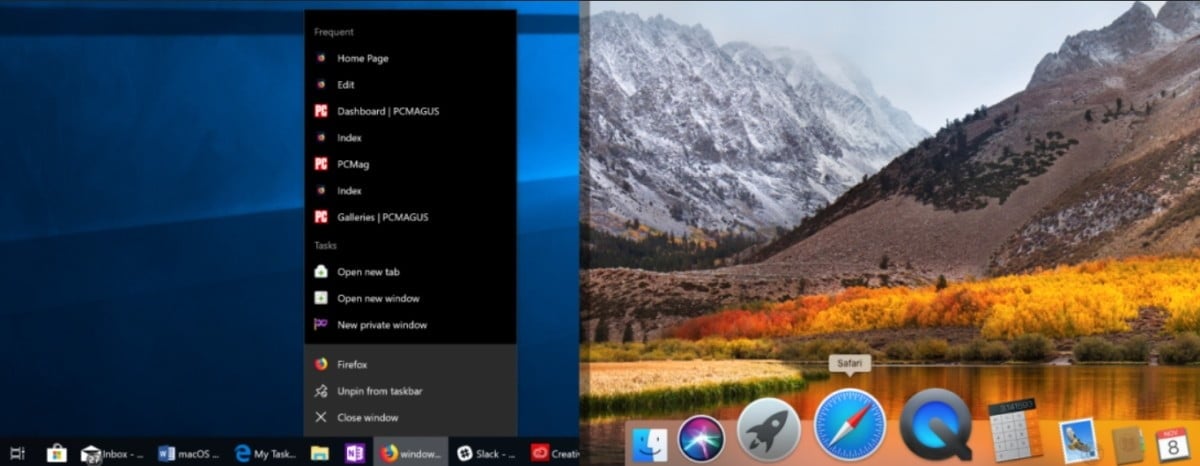Image resolution: width=1200 pixels, height=466 pixels.
Task: Open File Explorer from the taskbar
Action: (320, 454)
